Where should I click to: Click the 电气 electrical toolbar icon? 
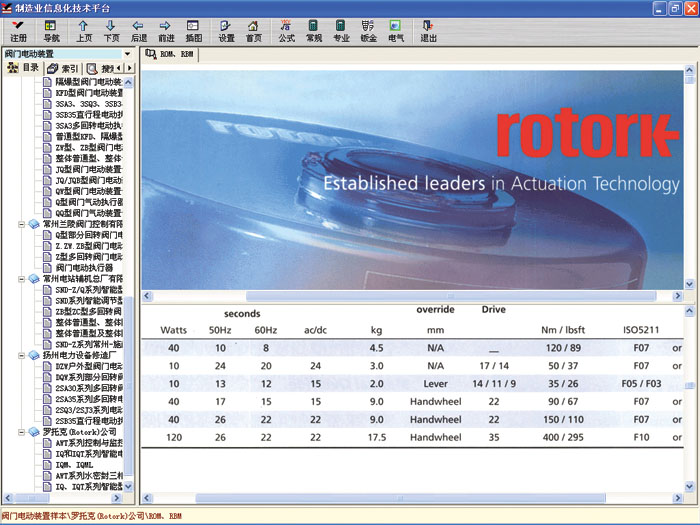pos(396,30)
